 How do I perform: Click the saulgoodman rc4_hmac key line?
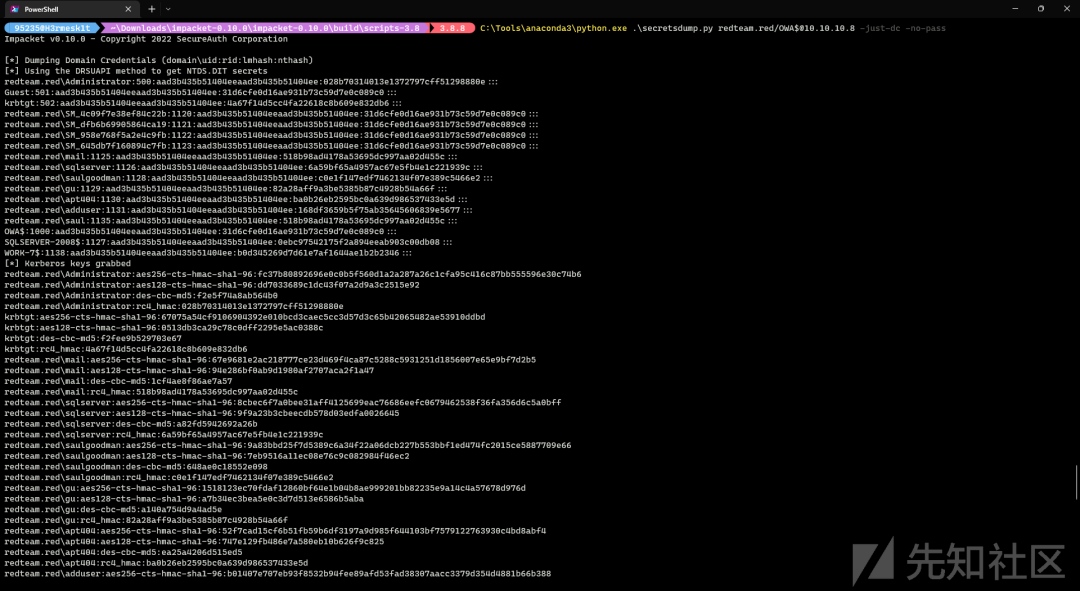point(169,477)
